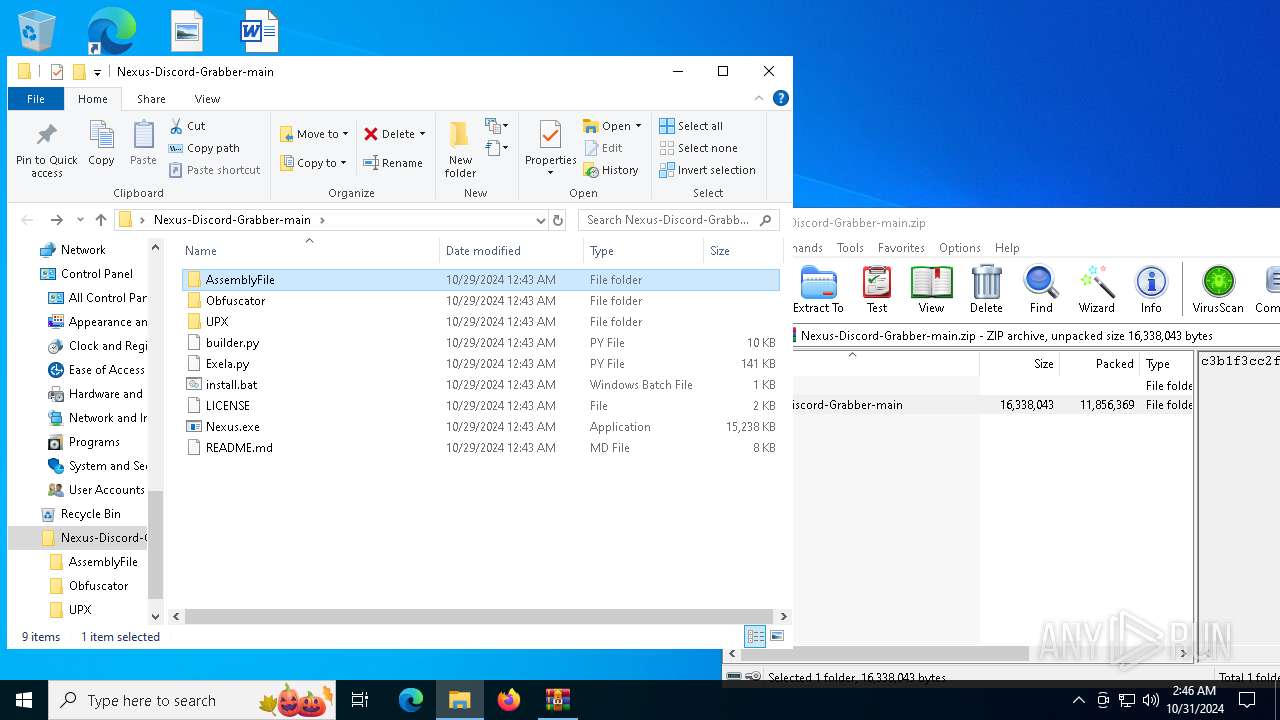This screenshot has width=1280, height=720.
Task: Click Copy path in Clipboard group
Action: click(205, 148)
